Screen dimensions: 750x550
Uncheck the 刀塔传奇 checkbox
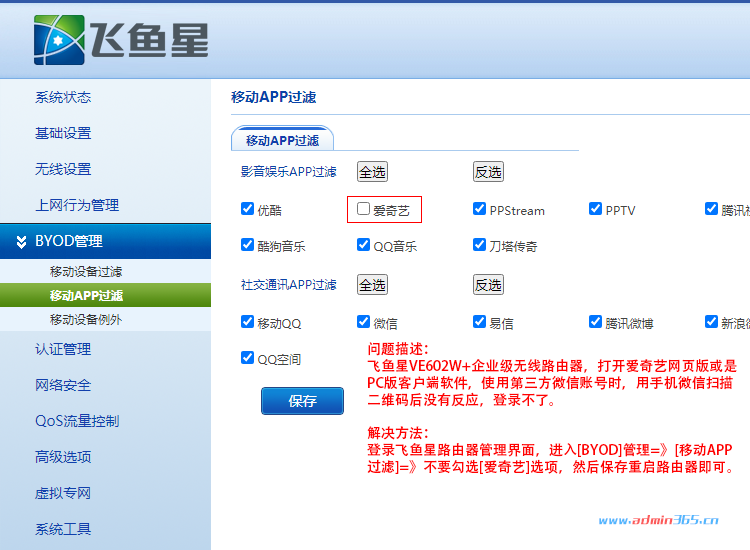pos(479,244)
